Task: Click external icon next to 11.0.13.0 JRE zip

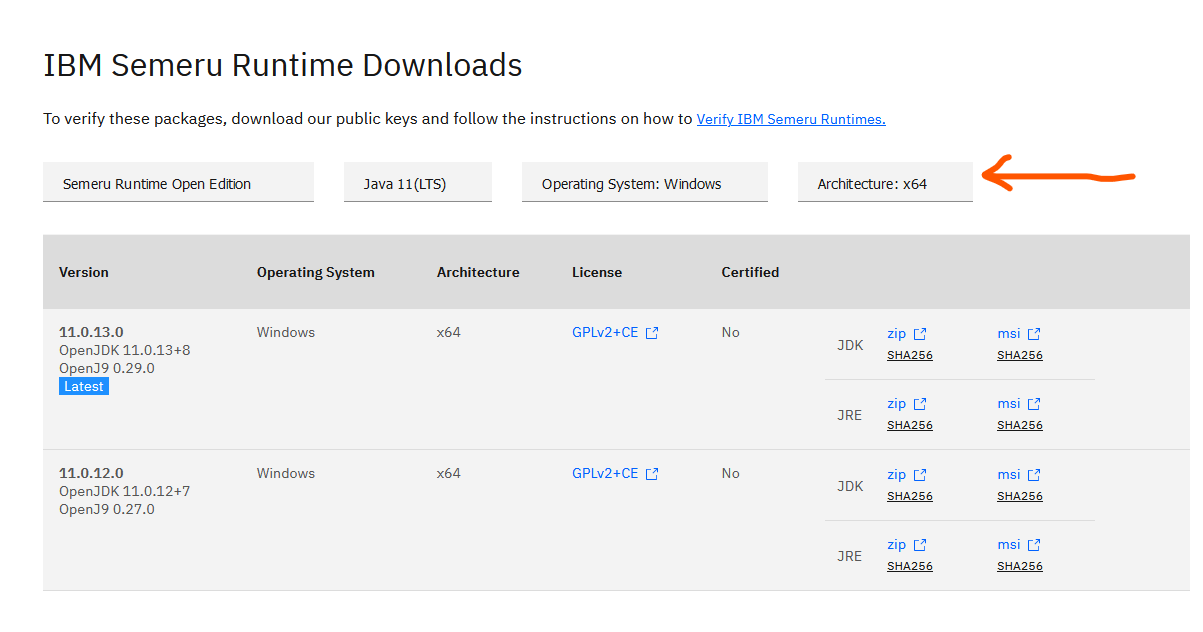Action: coord(920,404)
